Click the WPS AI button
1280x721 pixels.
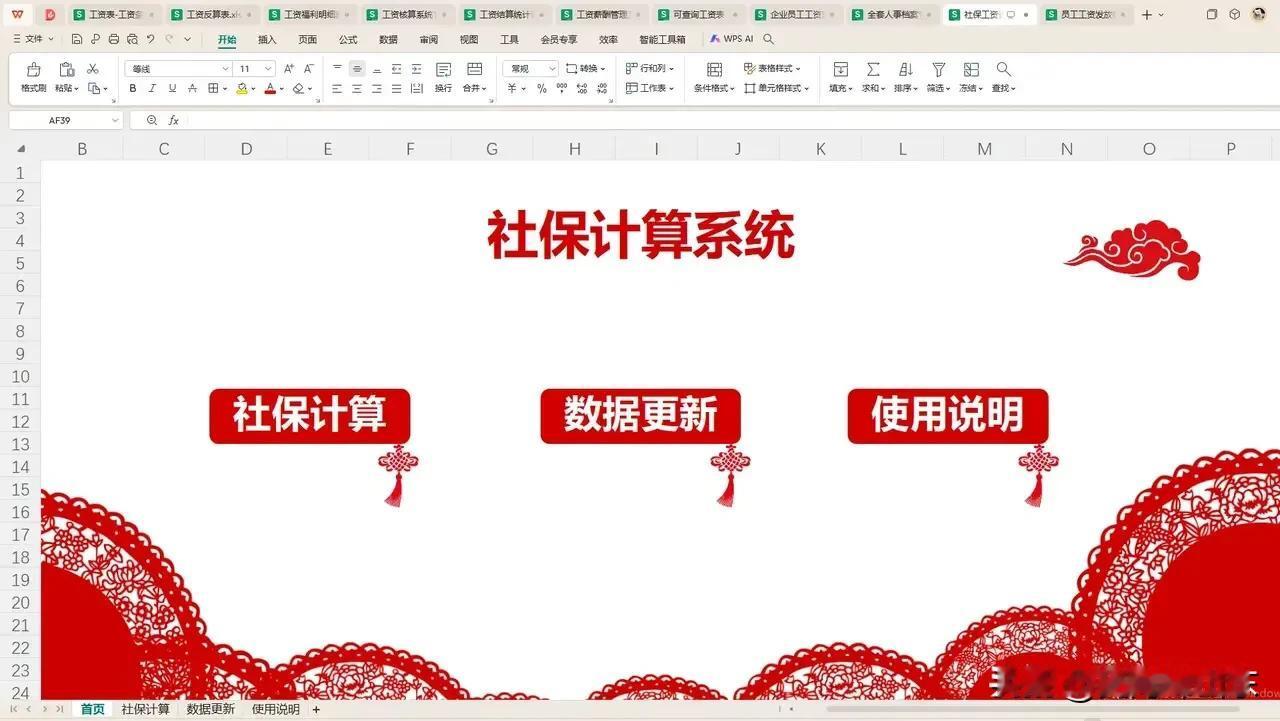point(732,40)
